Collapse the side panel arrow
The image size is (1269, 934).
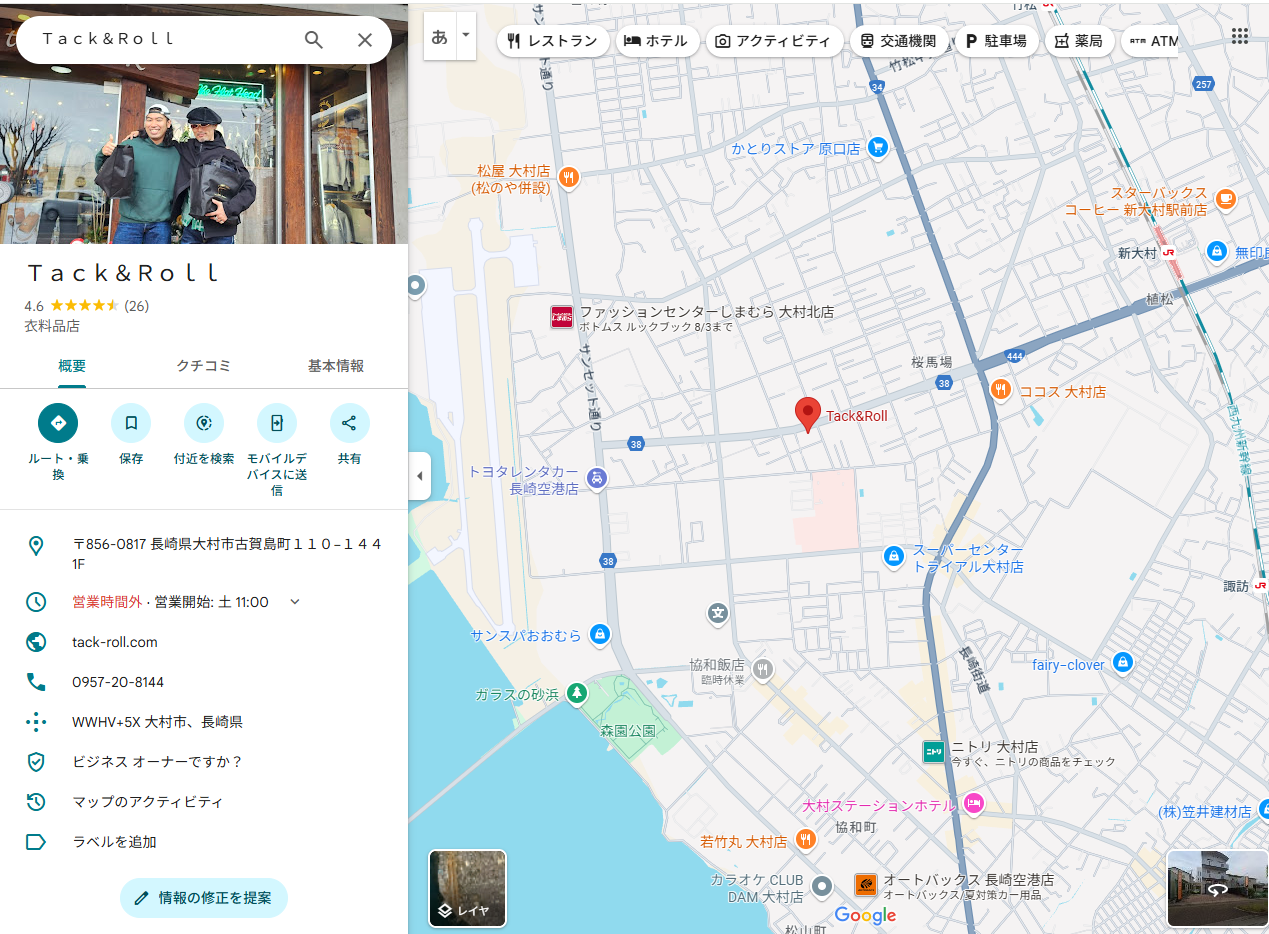click(420, 476)
